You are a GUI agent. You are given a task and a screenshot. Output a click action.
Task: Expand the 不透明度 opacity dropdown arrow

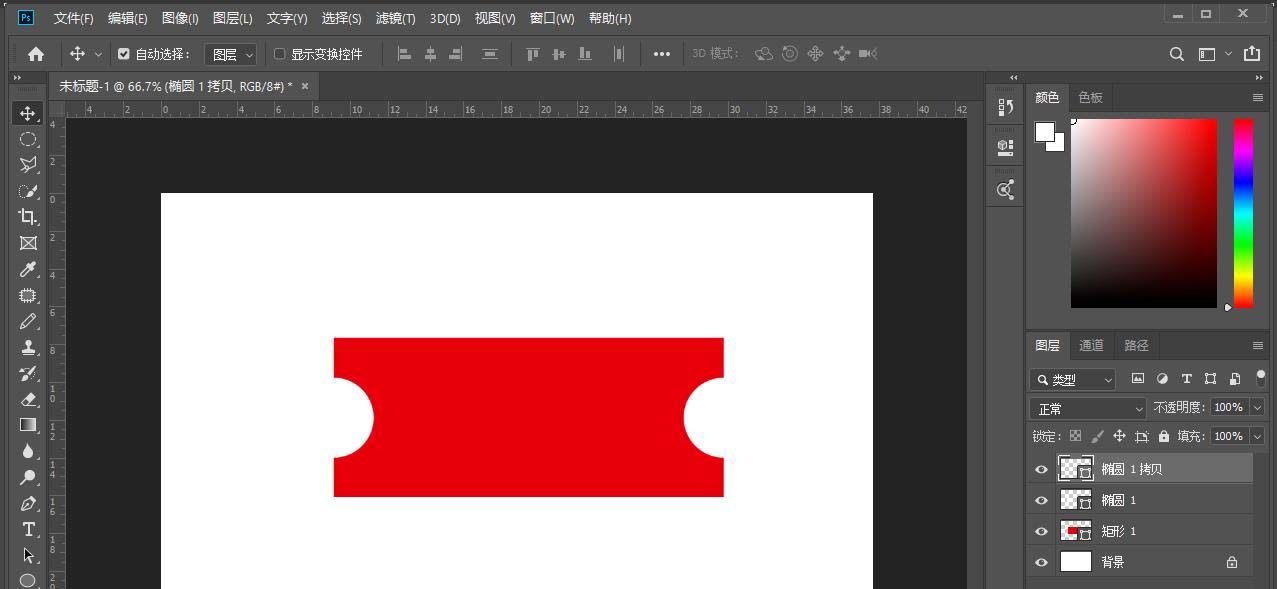tap(1257, 408)
